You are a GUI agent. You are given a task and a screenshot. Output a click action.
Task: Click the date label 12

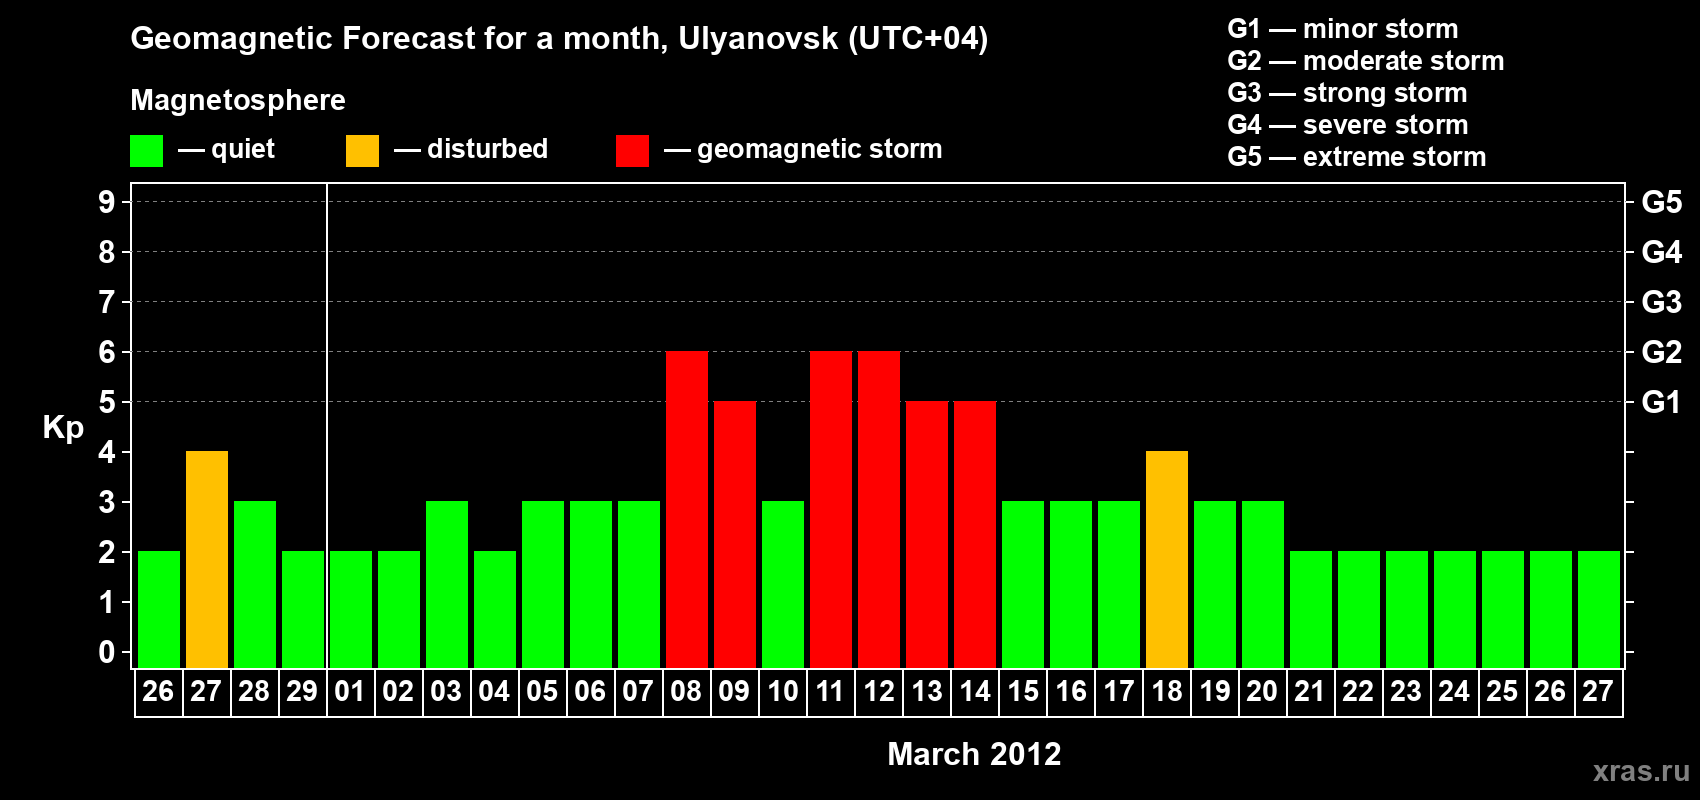[x=879, y=692]
